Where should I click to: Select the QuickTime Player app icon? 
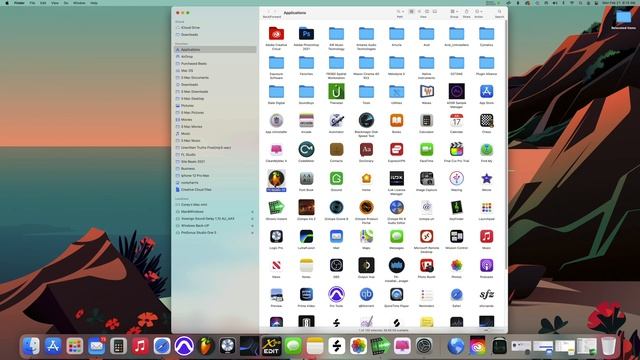[x=396, y=294]
